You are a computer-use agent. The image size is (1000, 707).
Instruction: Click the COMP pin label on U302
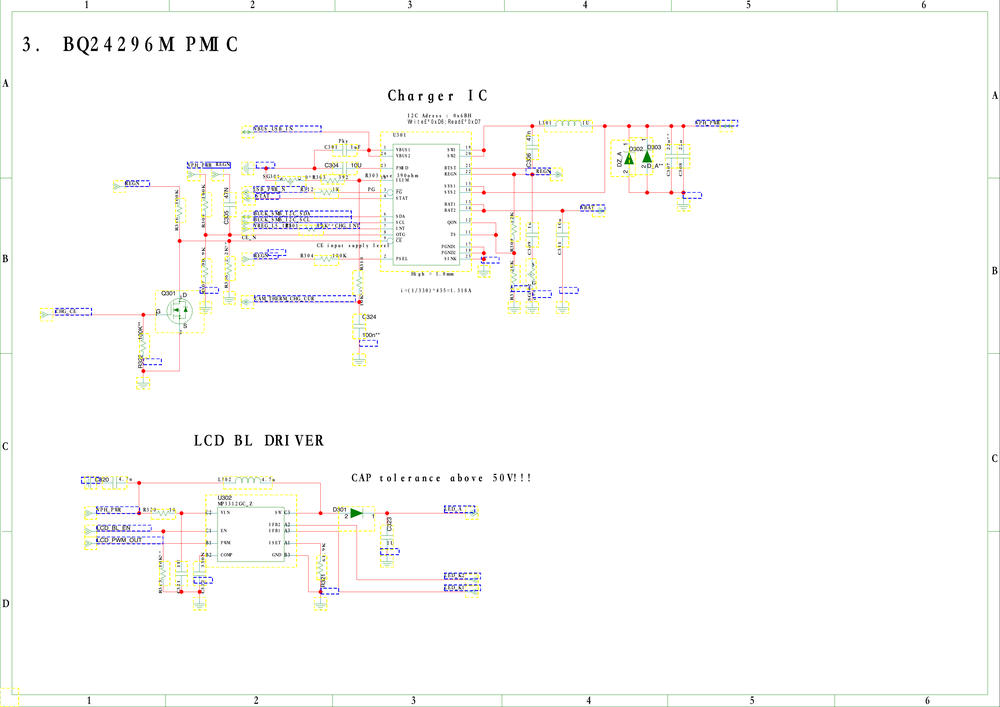pos(226,555)
